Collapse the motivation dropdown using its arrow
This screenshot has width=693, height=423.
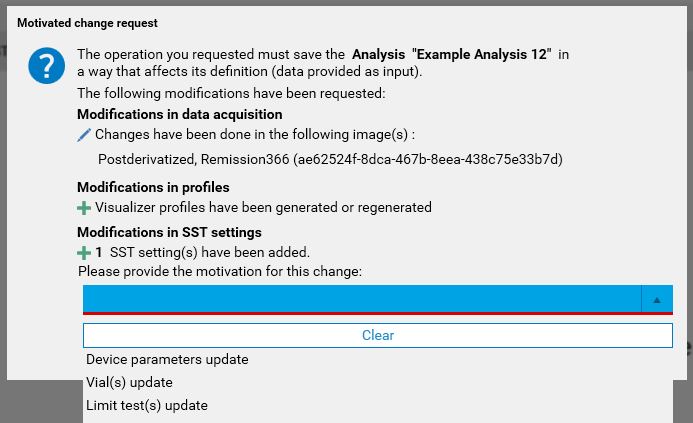click(x=657, y=299)
